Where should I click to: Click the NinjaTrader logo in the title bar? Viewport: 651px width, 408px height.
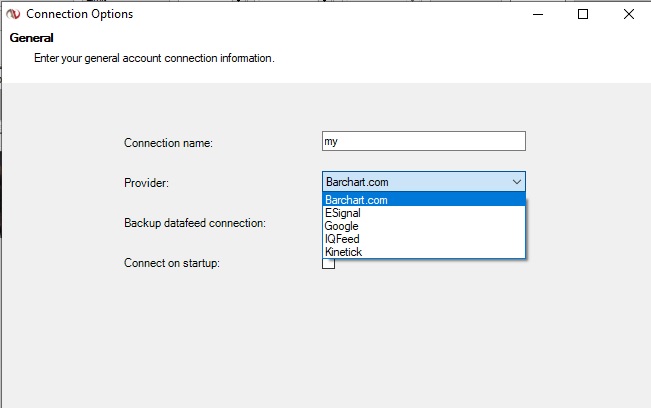pos(13,14)
